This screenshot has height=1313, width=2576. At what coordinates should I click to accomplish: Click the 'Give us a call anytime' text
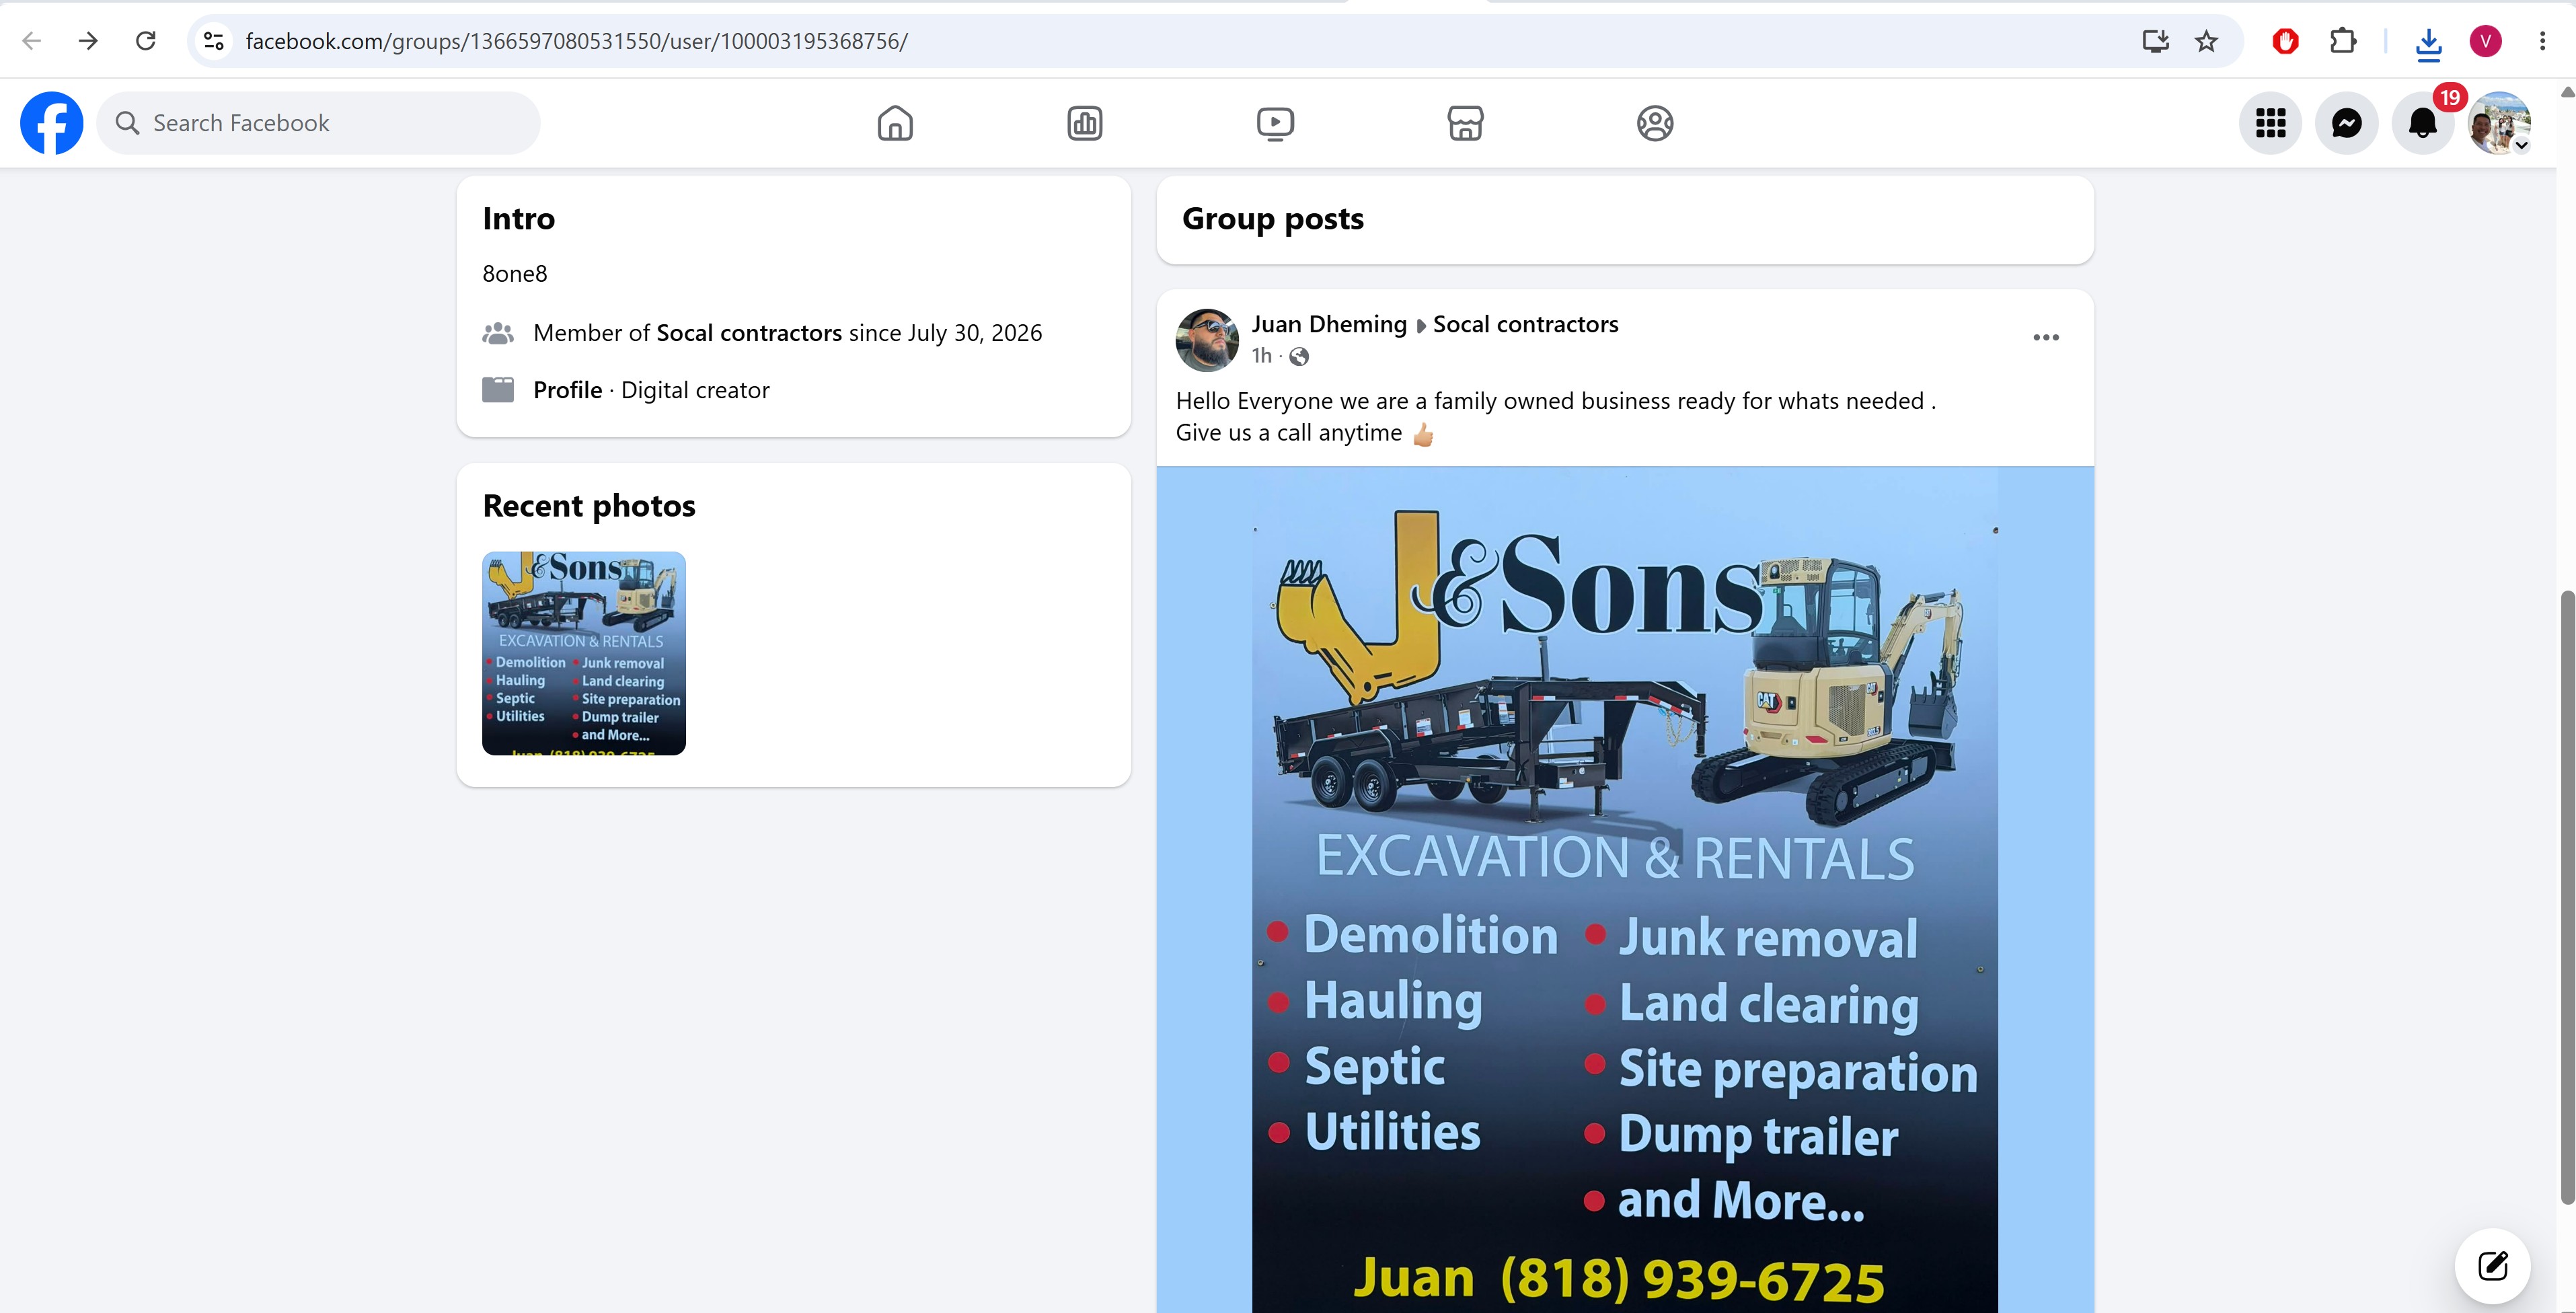tap(1289, 433)
